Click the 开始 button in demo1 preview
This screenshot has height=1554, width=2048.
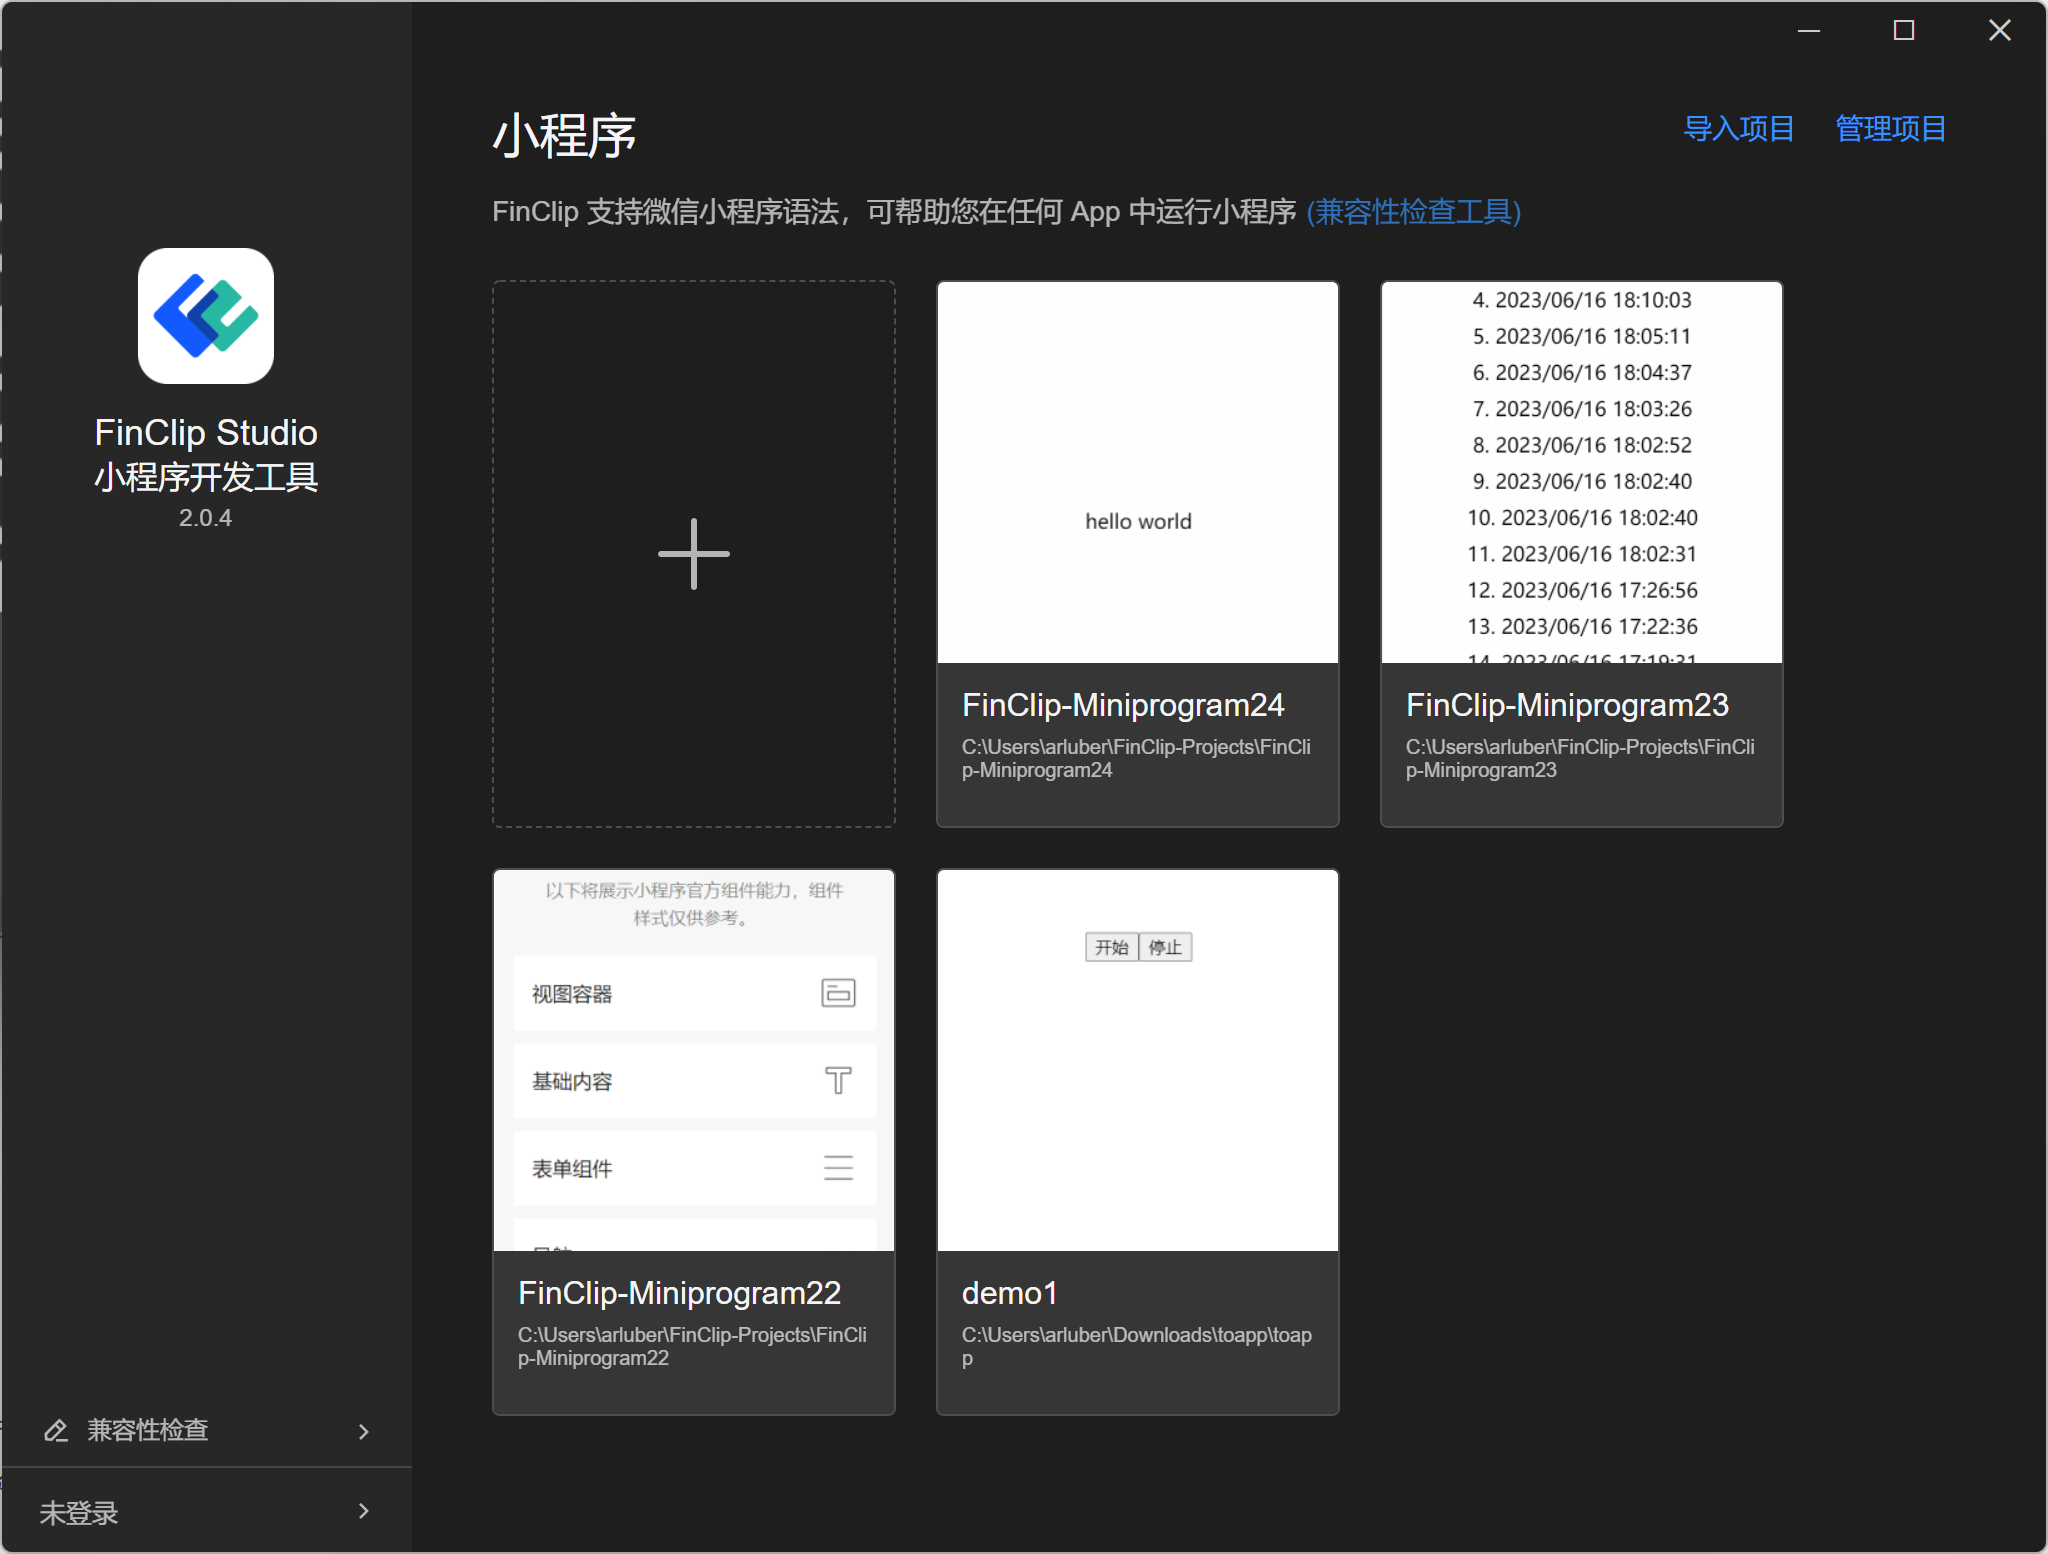1111,947
